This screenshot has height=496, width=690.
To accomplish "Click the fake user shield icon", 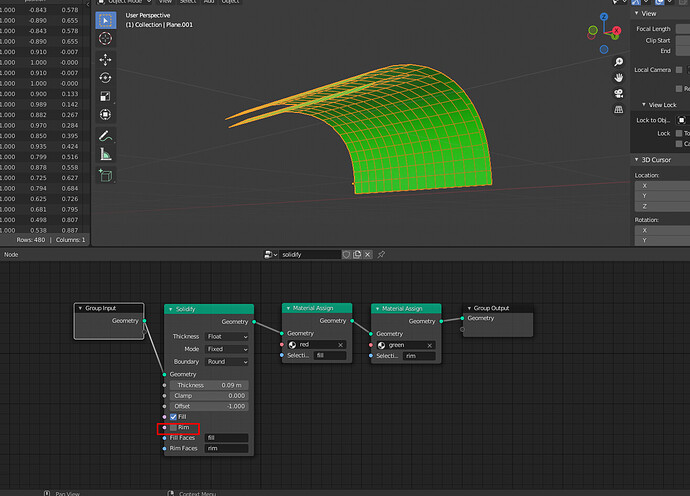I will pyautogui.click(x=346, y=254).
